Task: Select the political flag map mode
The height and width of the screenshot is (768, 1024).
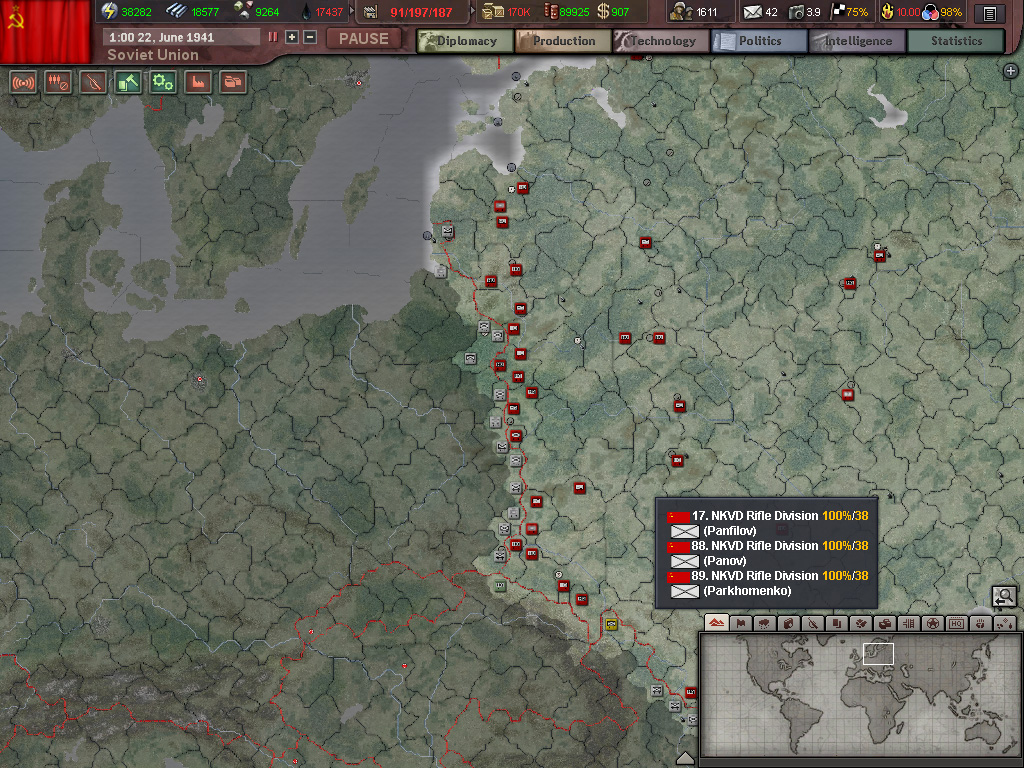Action: [741, 623]
